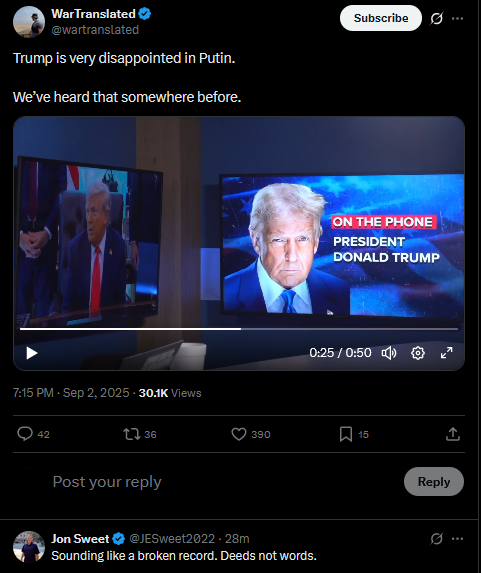Expand video to fullscreen
The width and height of the screenshot is (481, 573).
[446, 353]
